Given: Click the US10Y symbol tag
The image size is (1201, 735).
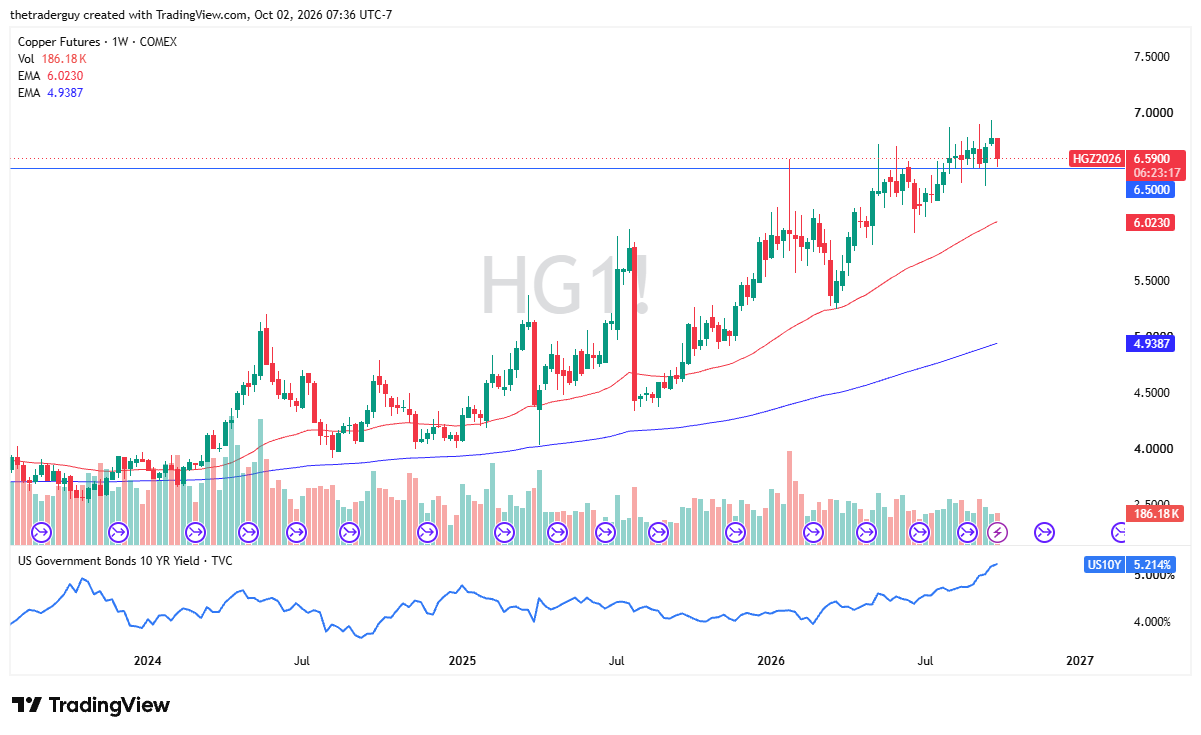Looking at the screenshot, I should pos(1105,564).
